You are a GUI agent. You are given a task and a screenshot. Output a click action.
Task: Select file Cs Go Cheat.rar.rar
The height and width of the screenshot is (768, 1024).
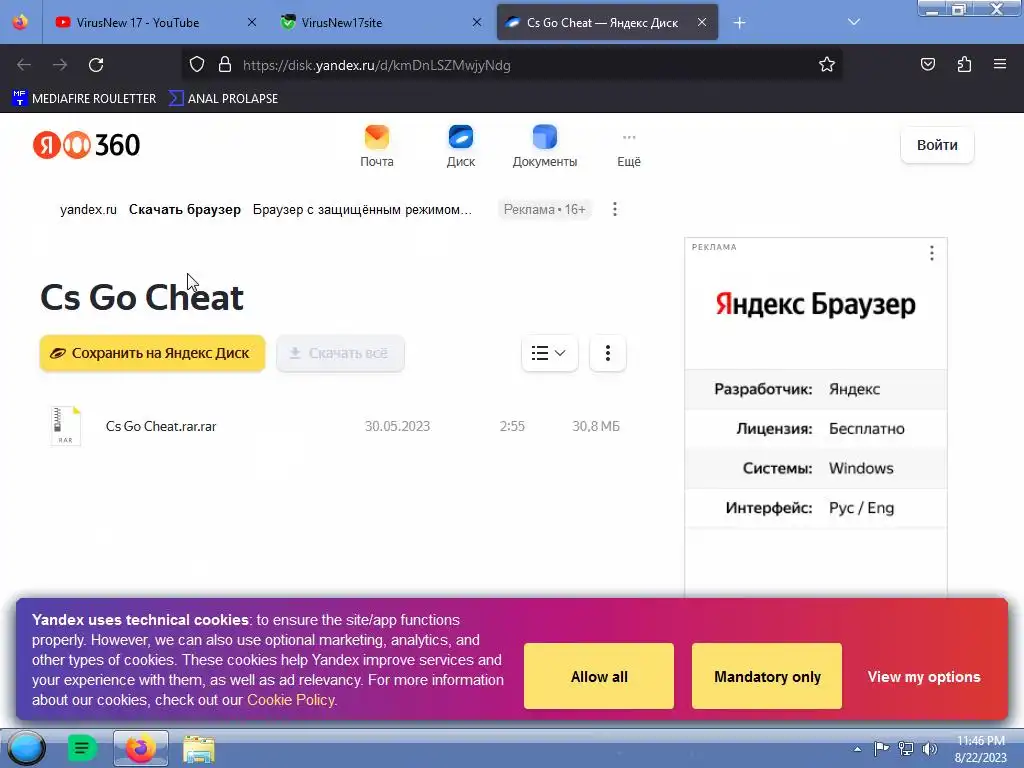tap(161, 426)
